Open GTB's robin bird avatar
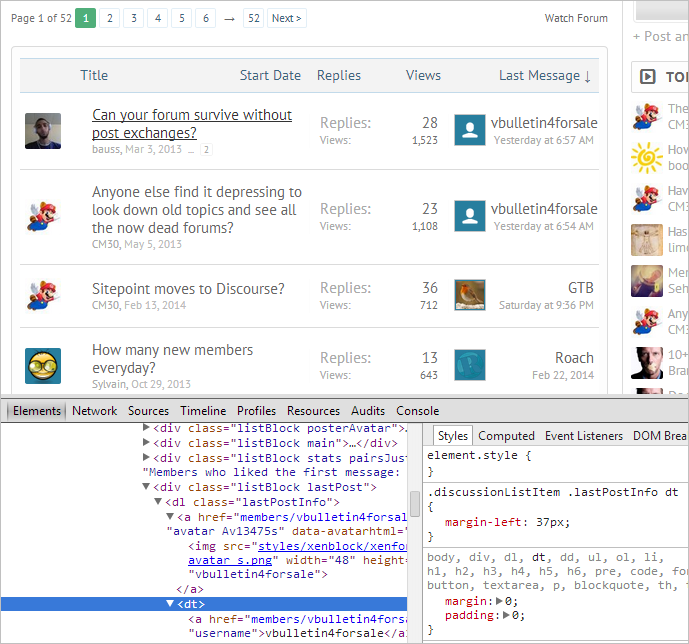The image size is (689, 644). pos(470,295)
